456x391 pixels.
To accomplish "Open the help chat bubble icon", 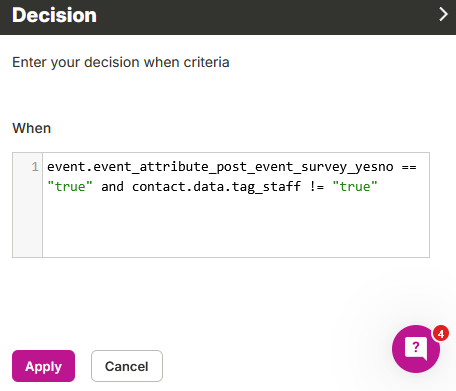I will (x=416, y=349).
